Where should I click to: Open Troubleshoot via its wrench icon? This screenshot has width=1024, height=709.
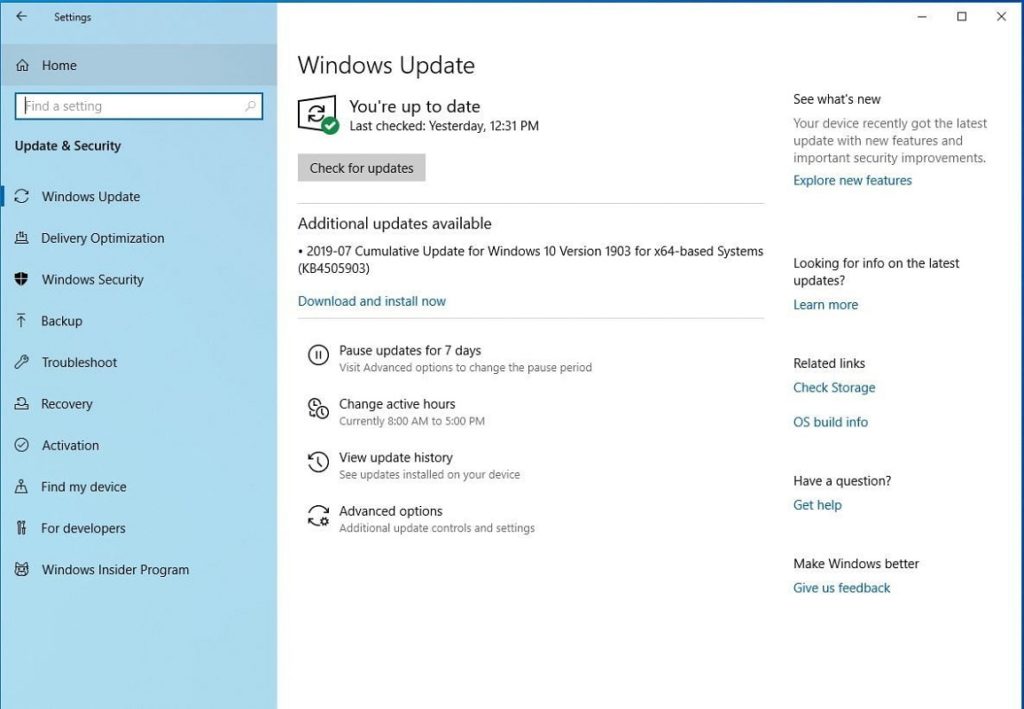(x=22, y=362)
